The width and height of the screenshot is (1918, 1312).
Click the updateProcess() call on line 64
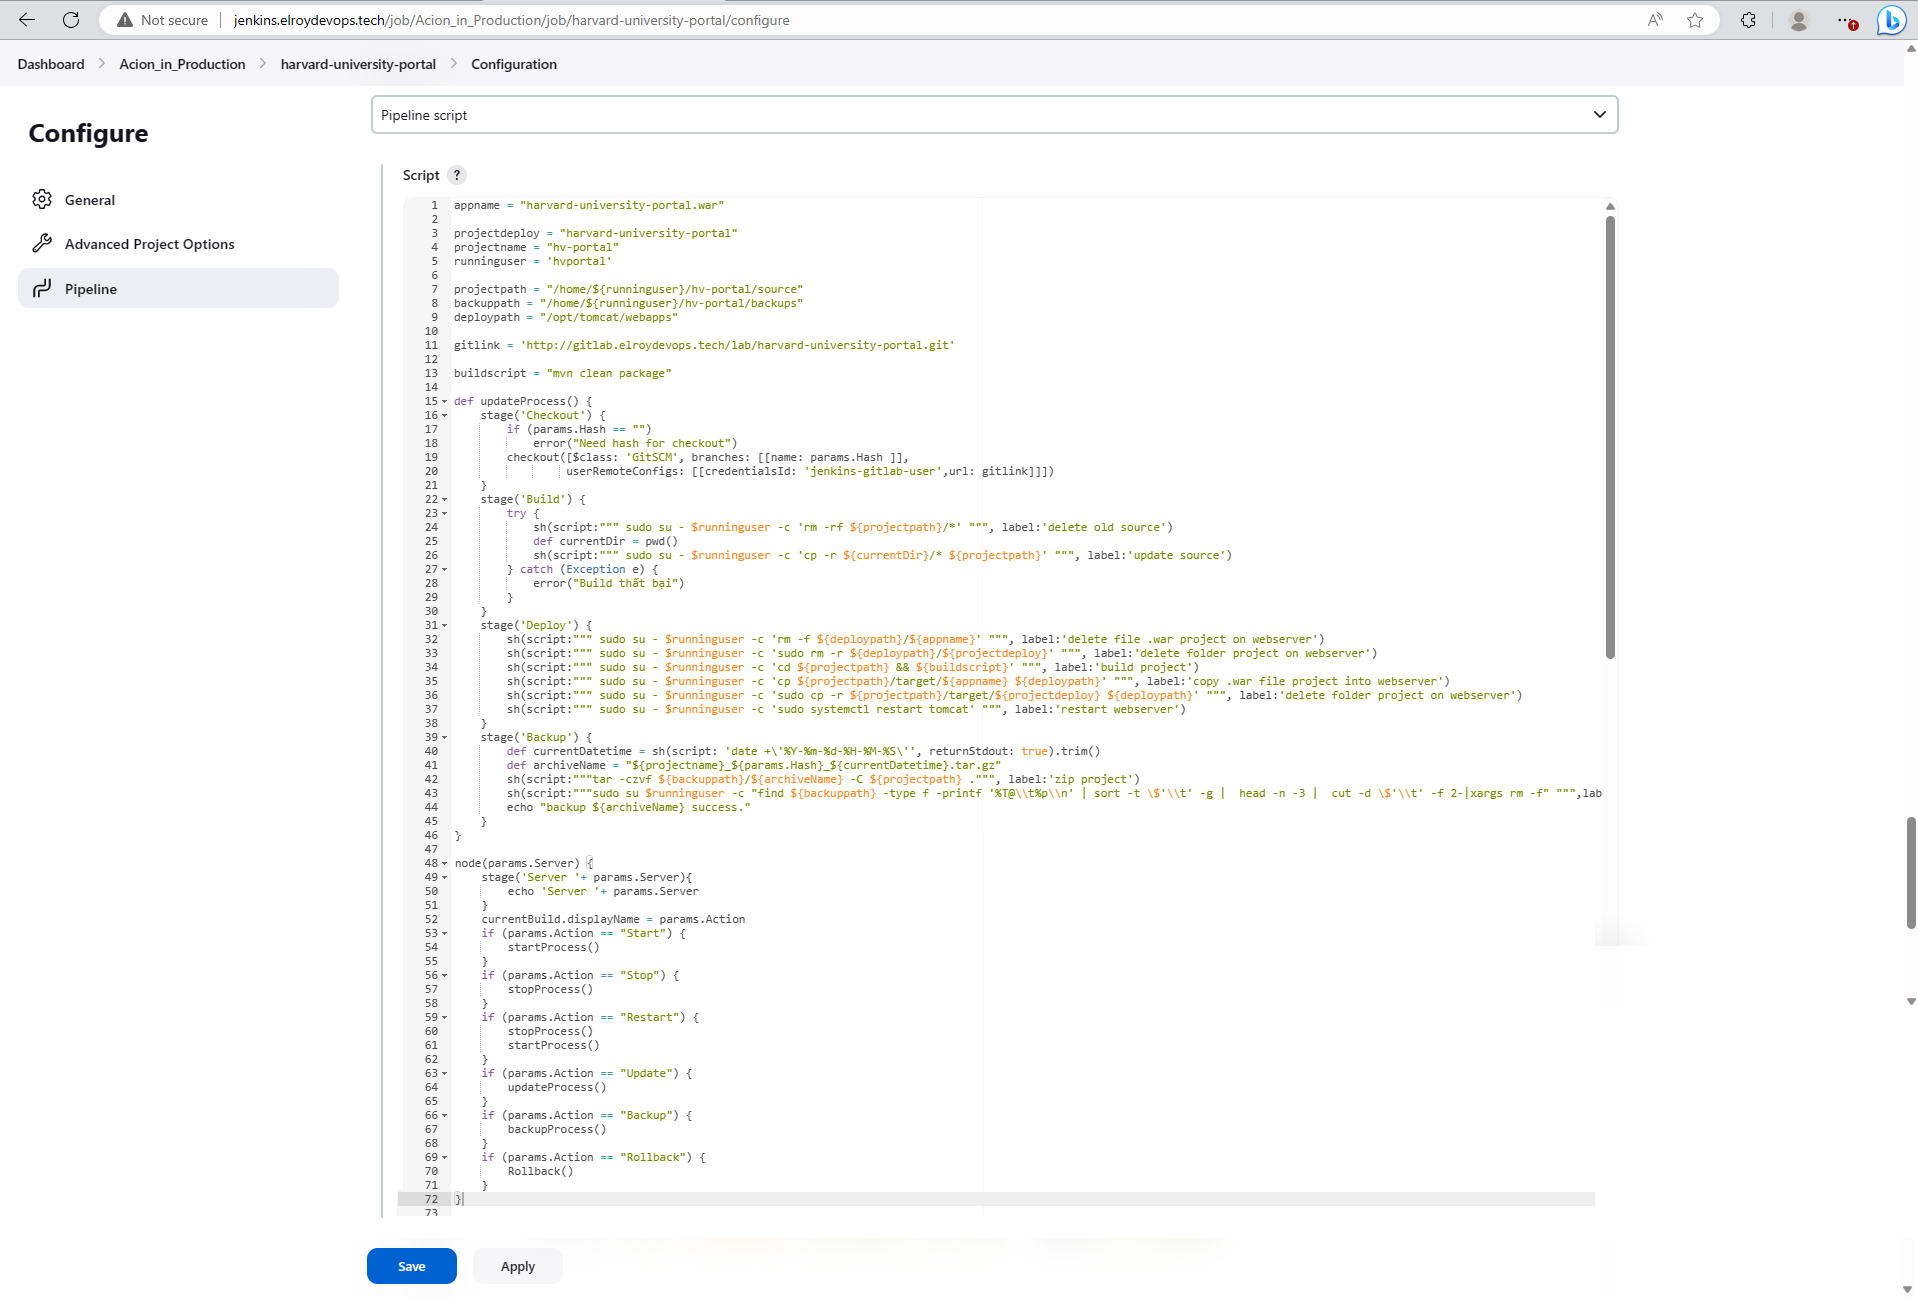point(556,1087)
